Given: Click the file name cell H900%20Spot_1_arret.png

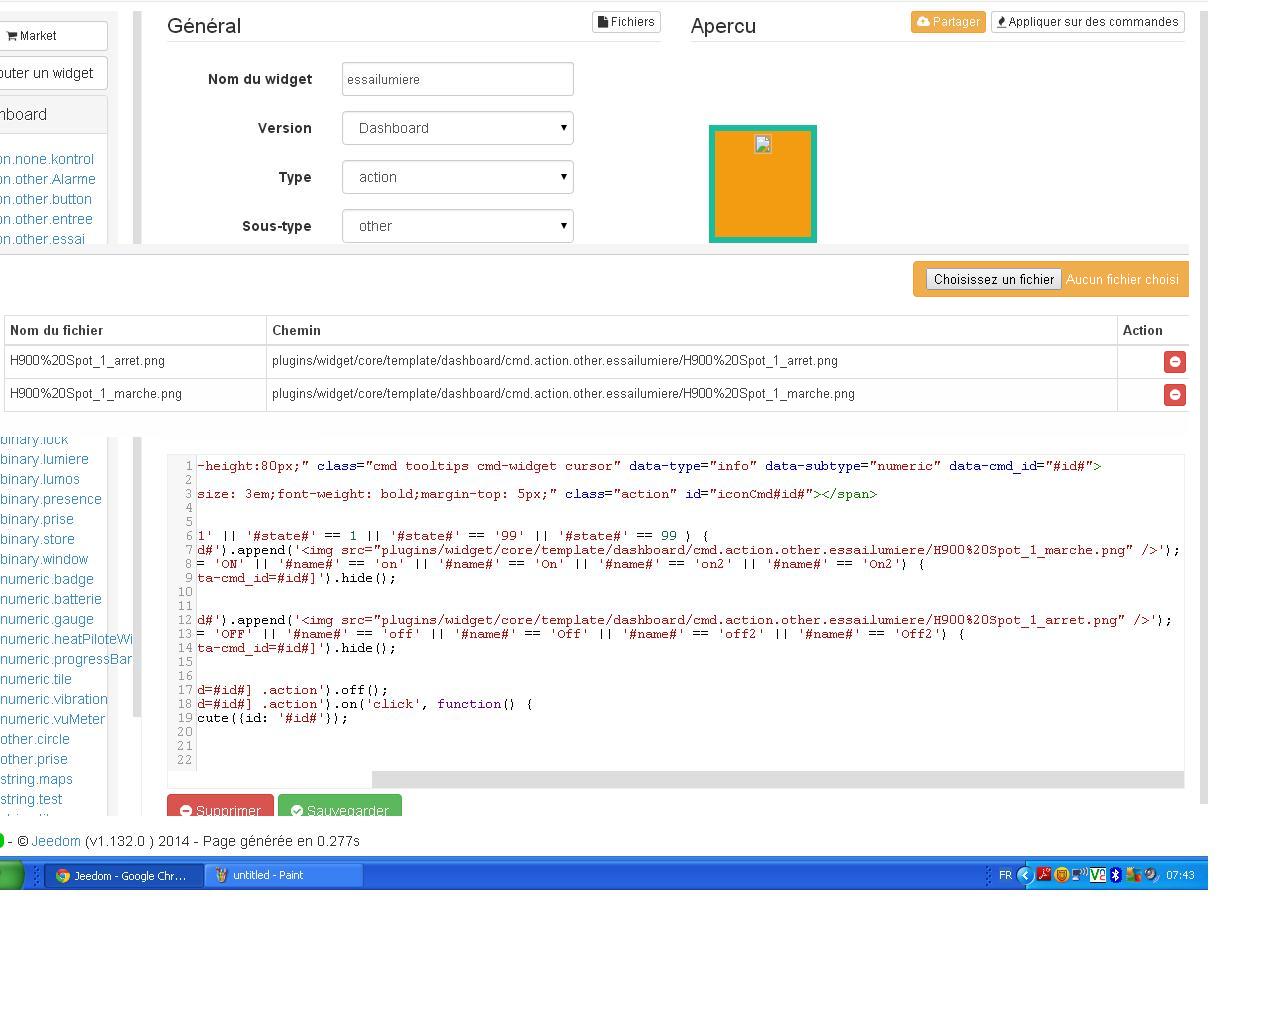Looking at the screenshot, I should tap(135, 361).
